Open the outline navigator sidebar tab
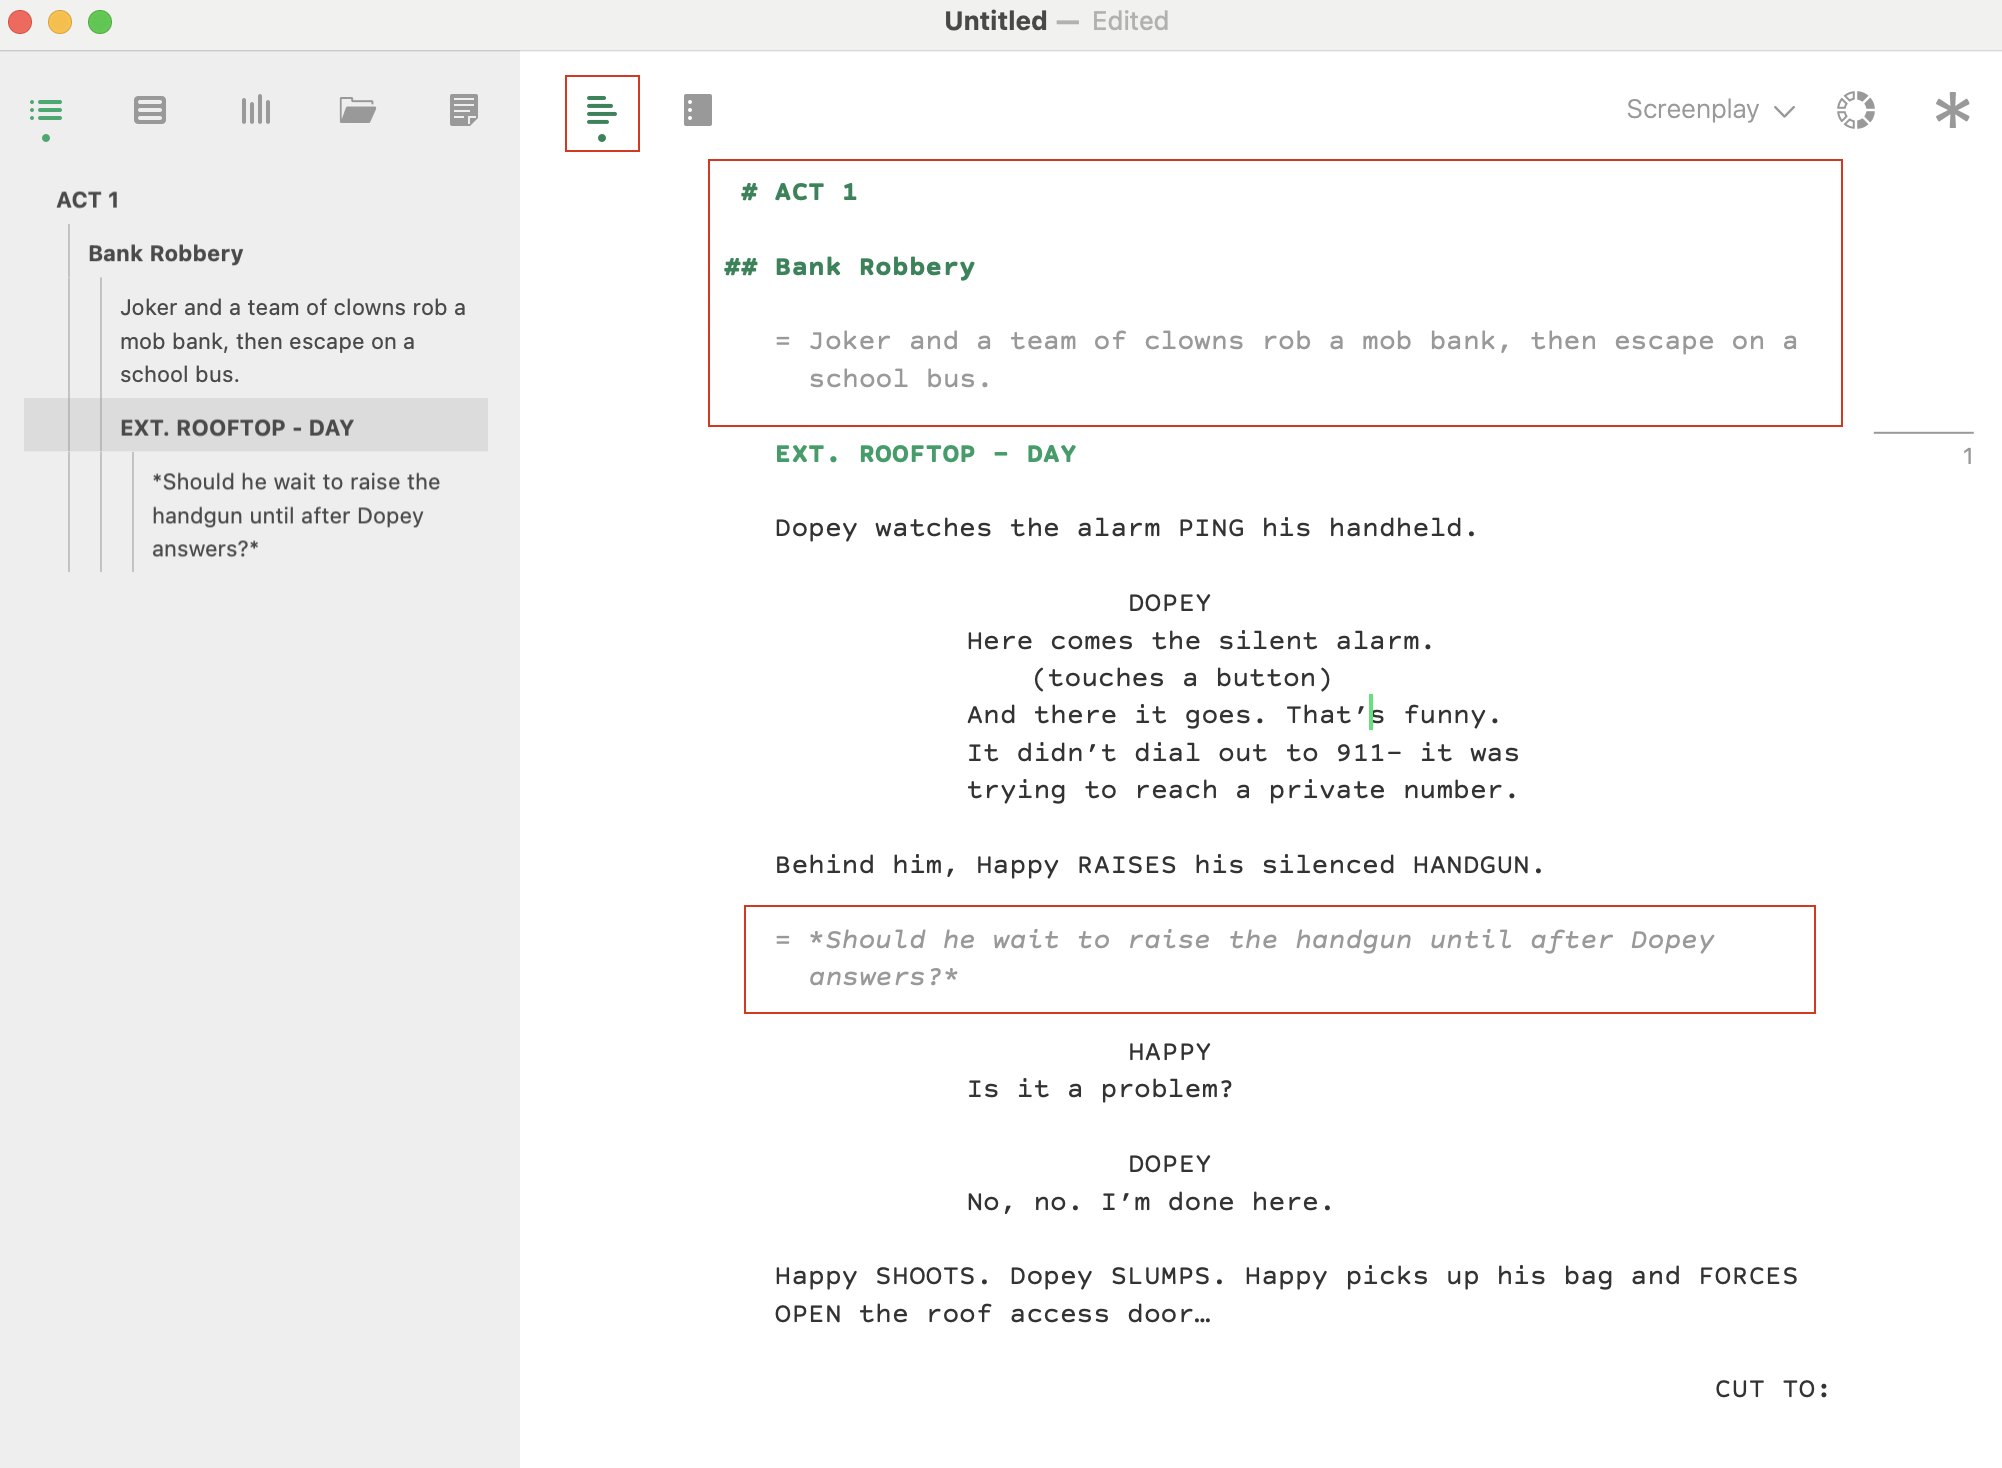This screenshot has width=2002, height=1468. (46, 110)
